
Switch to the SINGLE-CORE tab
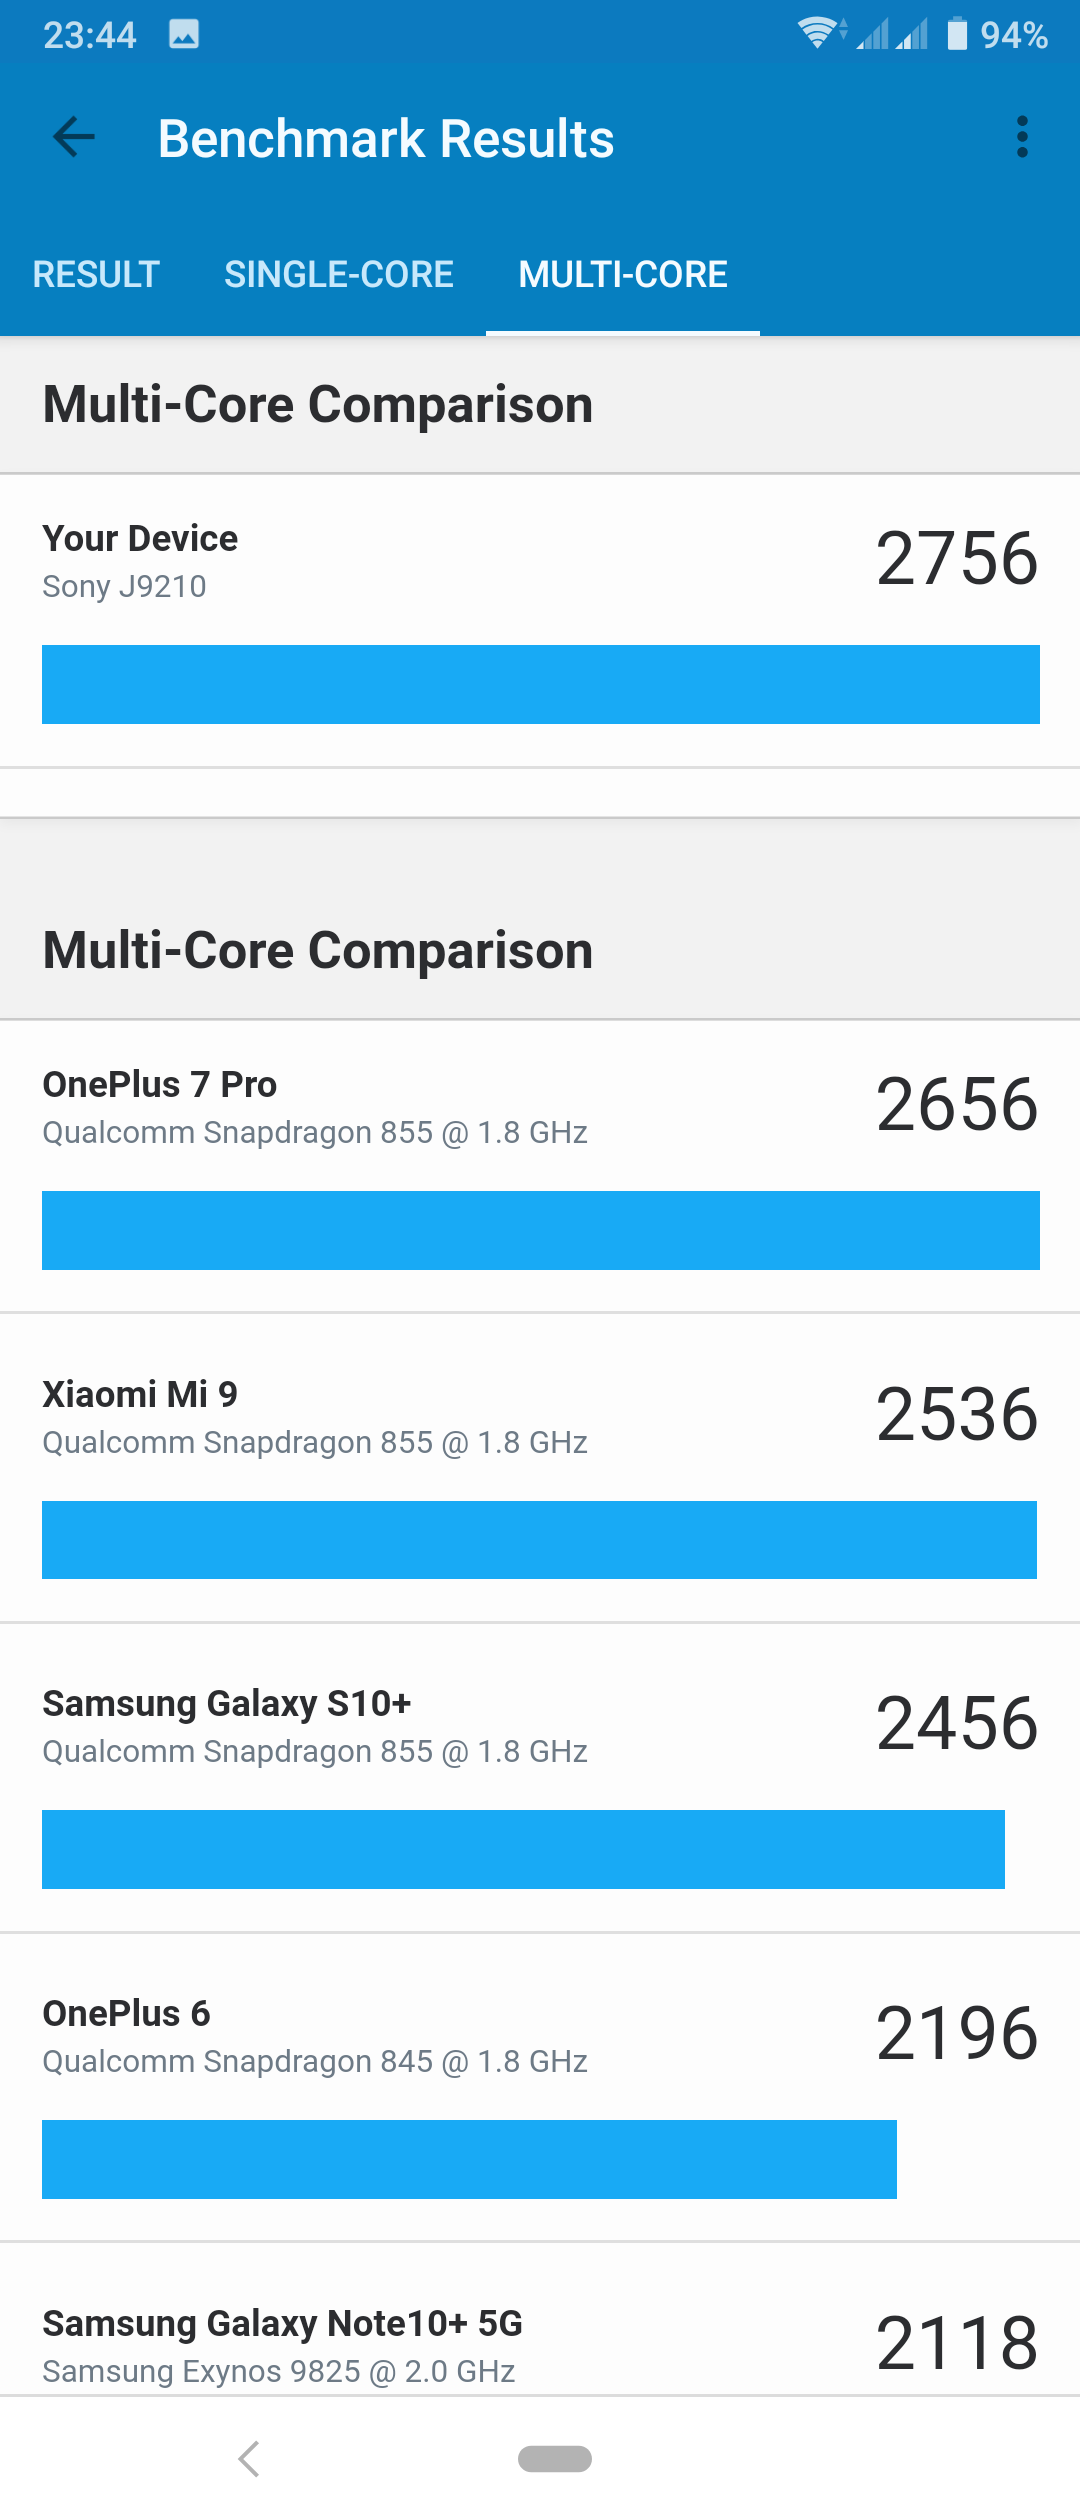[x=339, y=274]
